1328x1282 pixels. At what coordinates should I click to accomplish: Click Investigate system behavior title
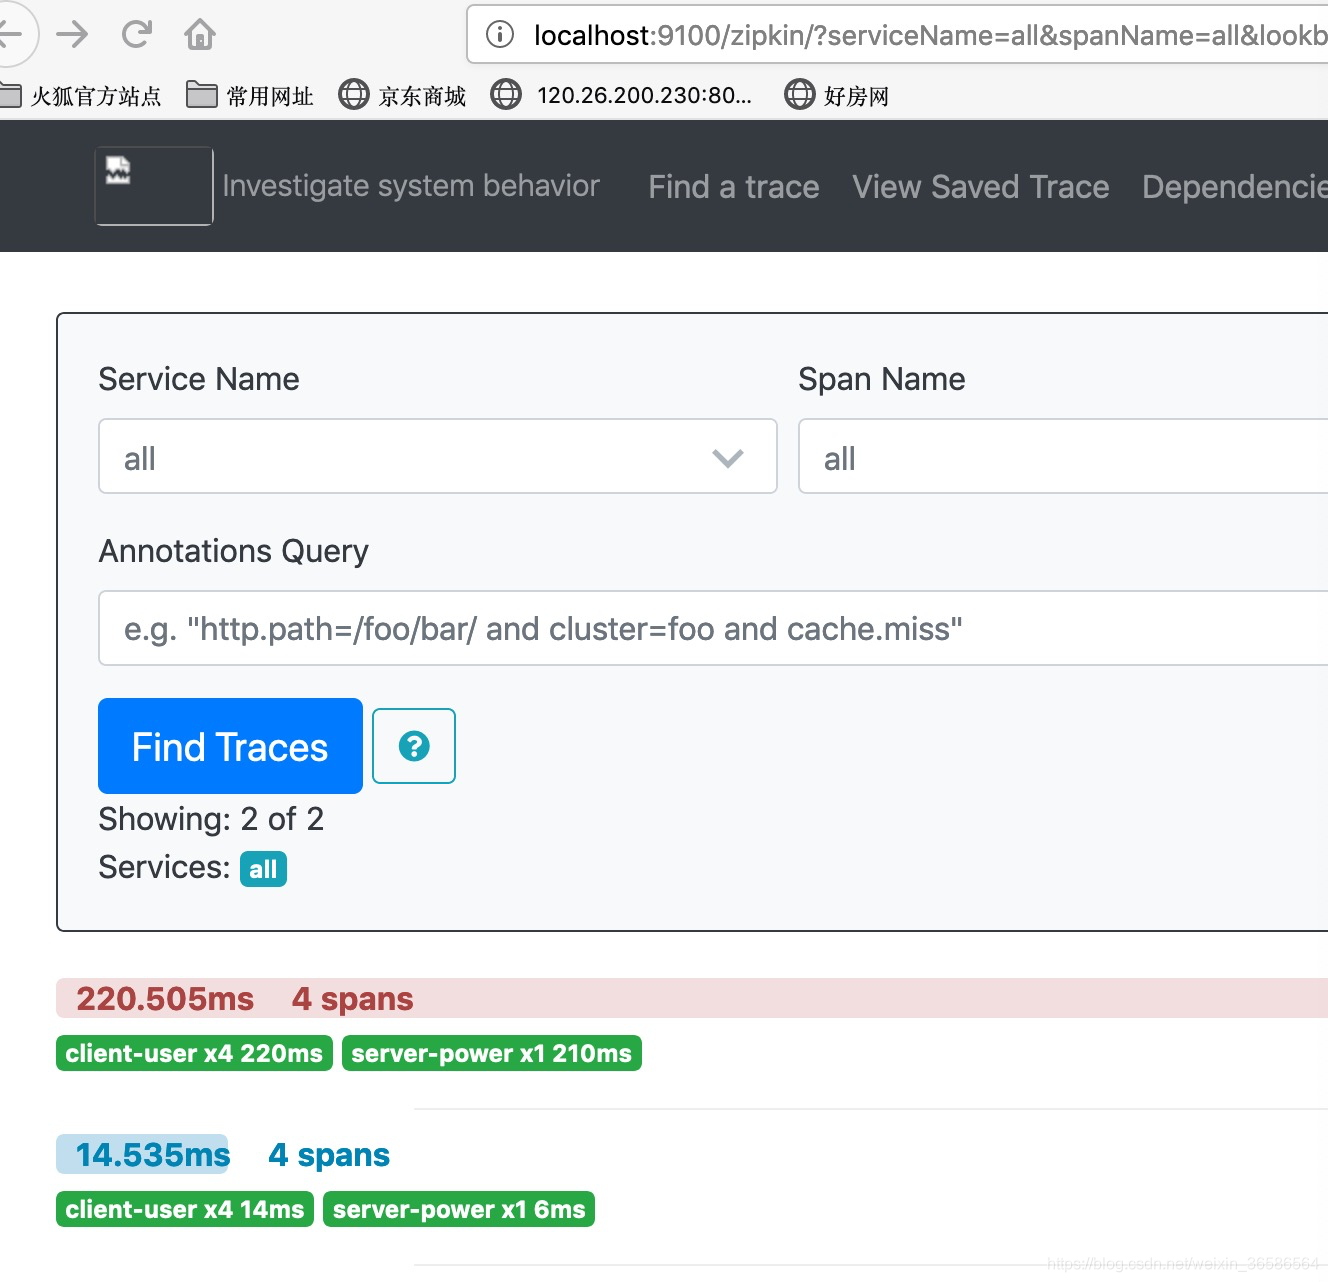pyautogui.click(x=411, y=186)
